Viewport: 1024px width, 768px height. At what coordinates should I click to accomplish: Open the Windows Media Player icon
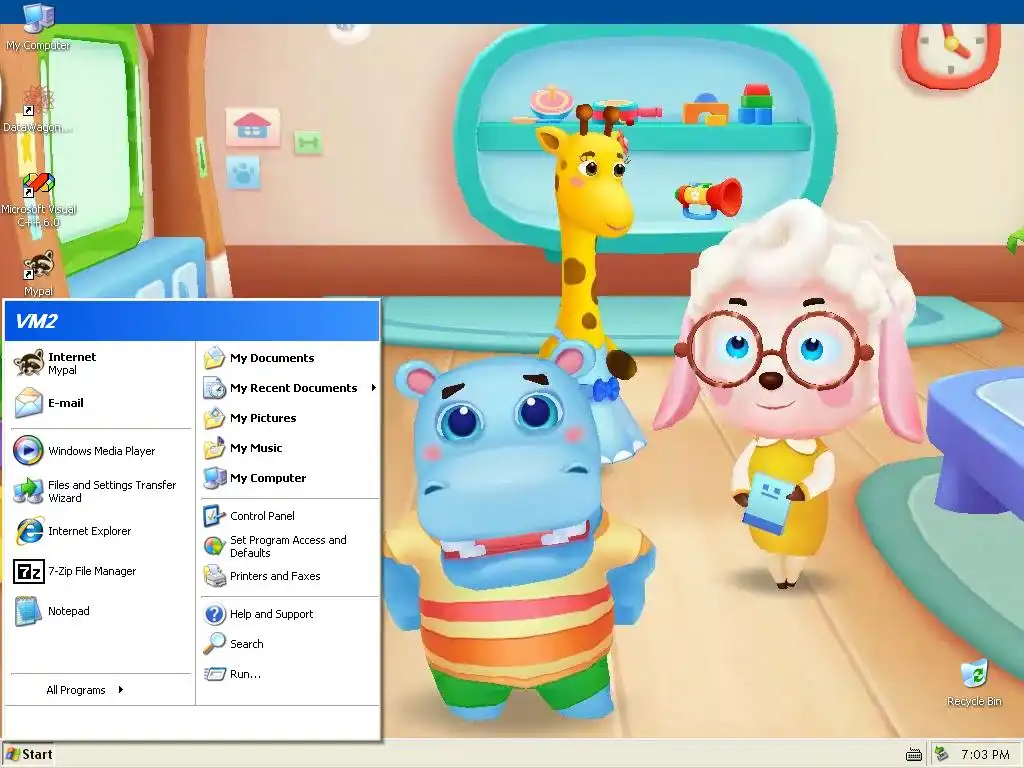tap(28, 451)
